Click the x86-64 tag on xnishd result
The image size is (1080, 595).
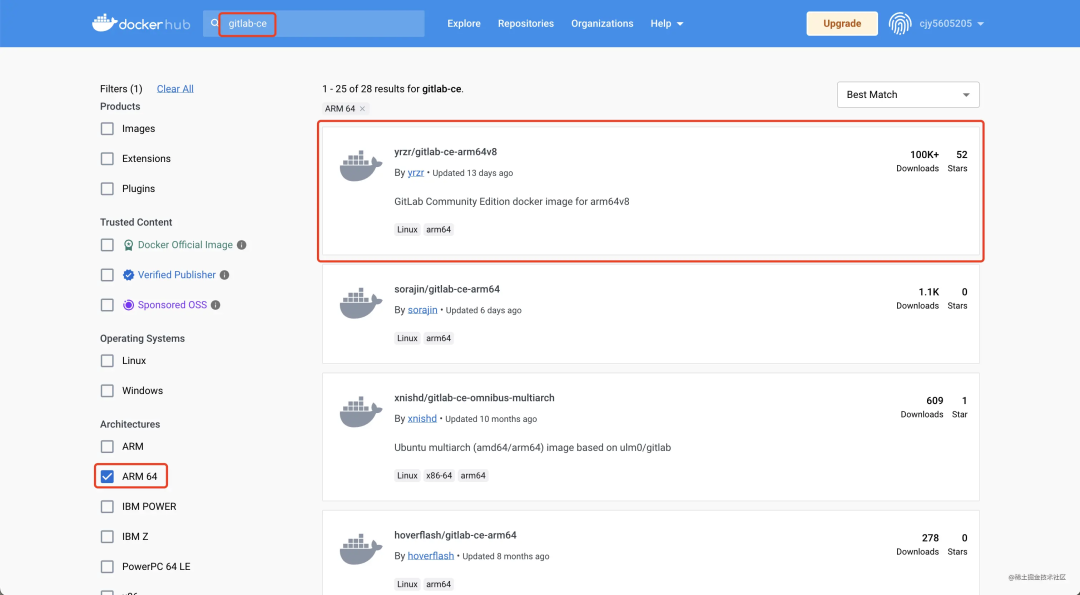(x=439, y=476)
